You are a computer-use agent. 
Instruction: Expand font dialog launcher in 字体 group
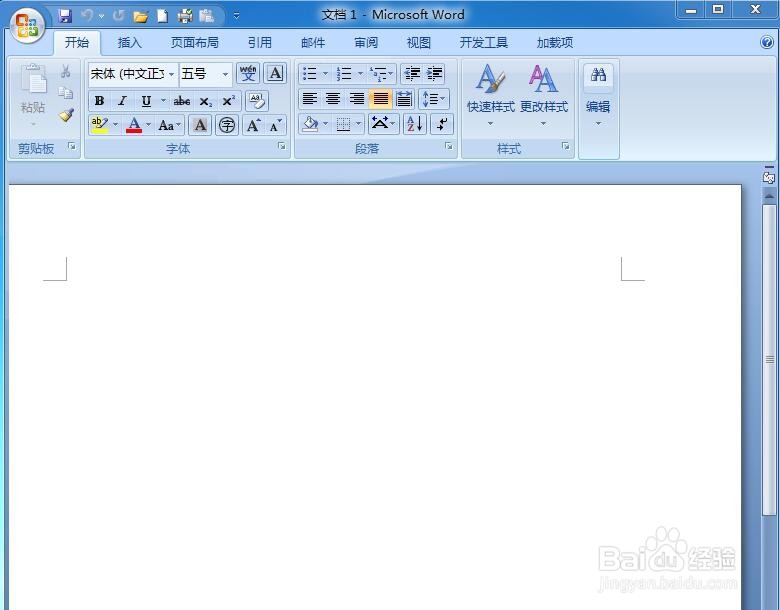[282, 146]
